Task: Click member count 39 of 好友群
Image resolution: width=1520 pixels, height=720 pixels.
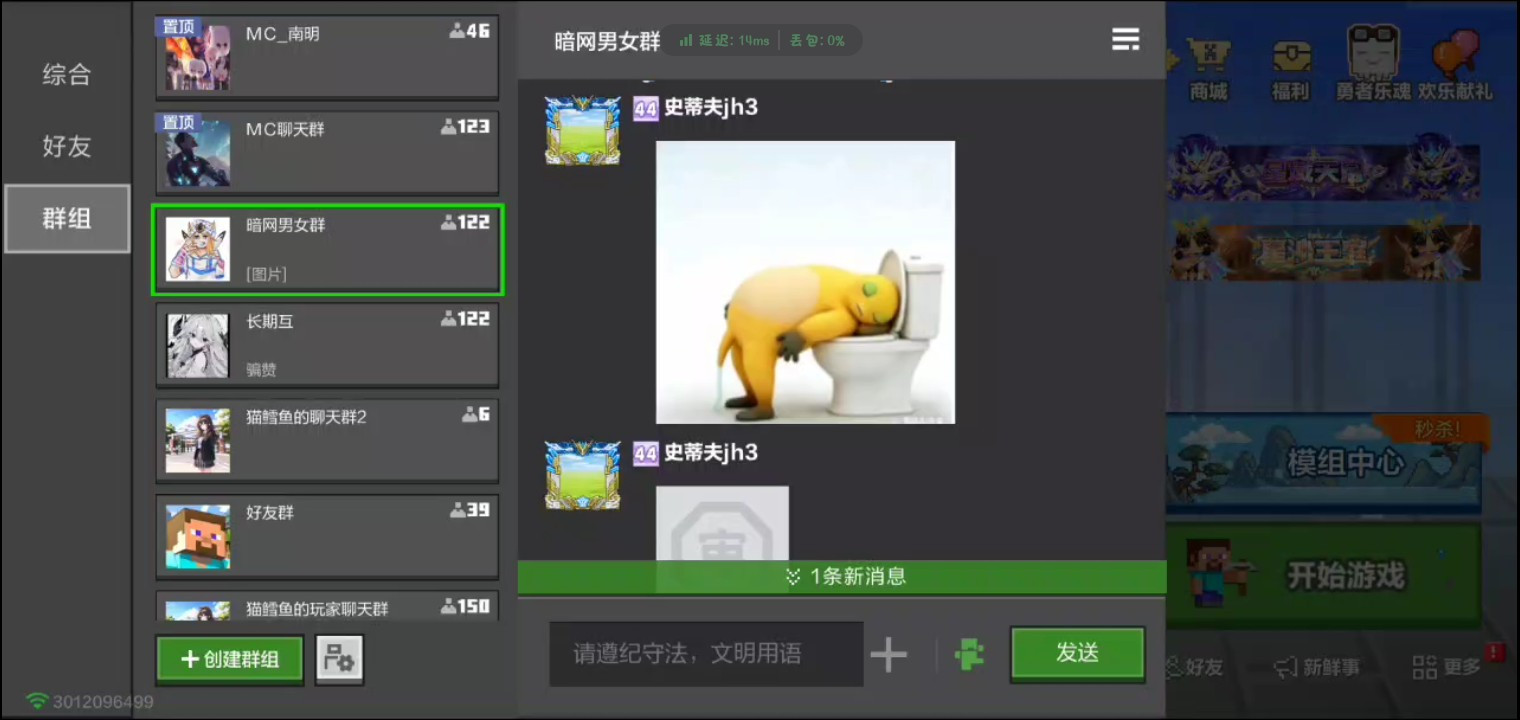Action: (470, 510)
